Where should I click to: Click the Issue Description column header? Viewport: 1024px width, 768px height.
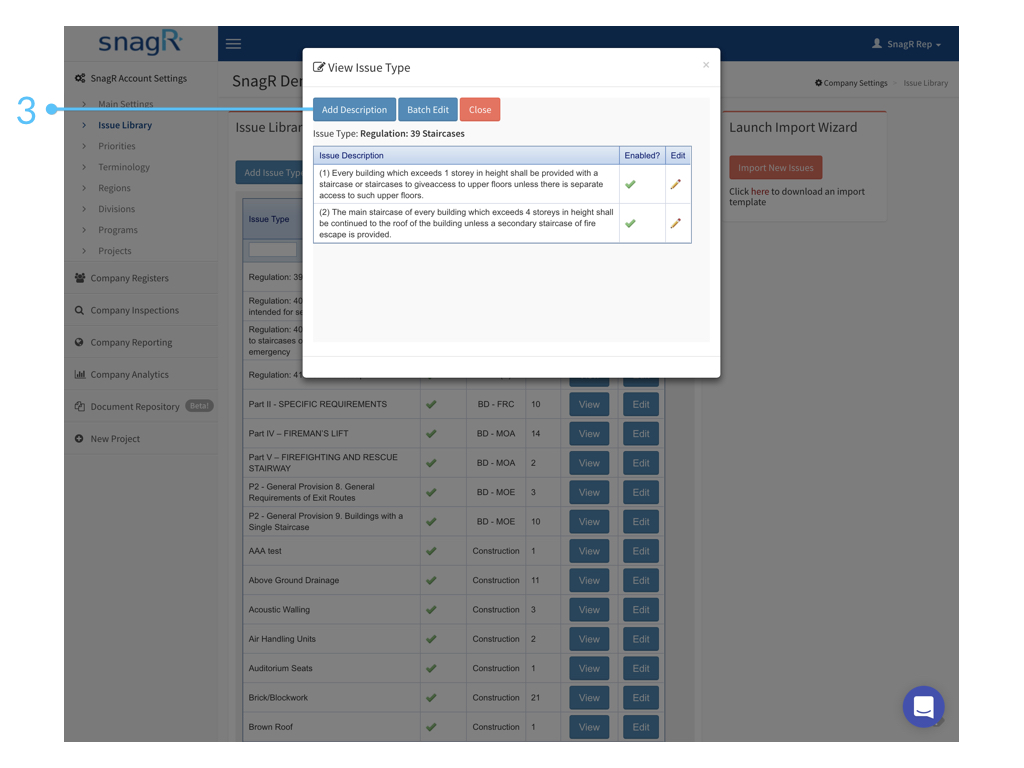click(466, 155)
